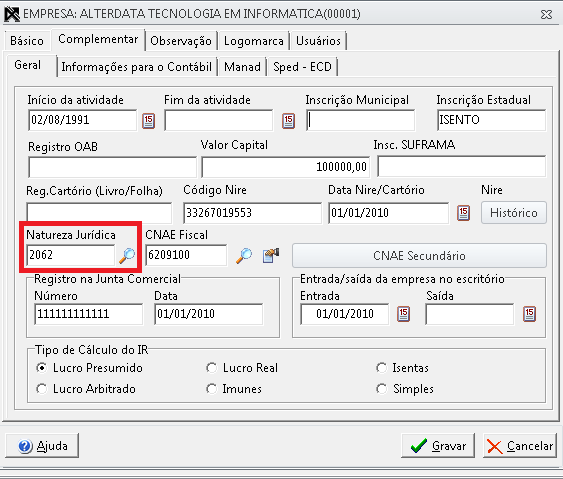
Task: Switch to the Básico tab
Action: coord(27,41)
